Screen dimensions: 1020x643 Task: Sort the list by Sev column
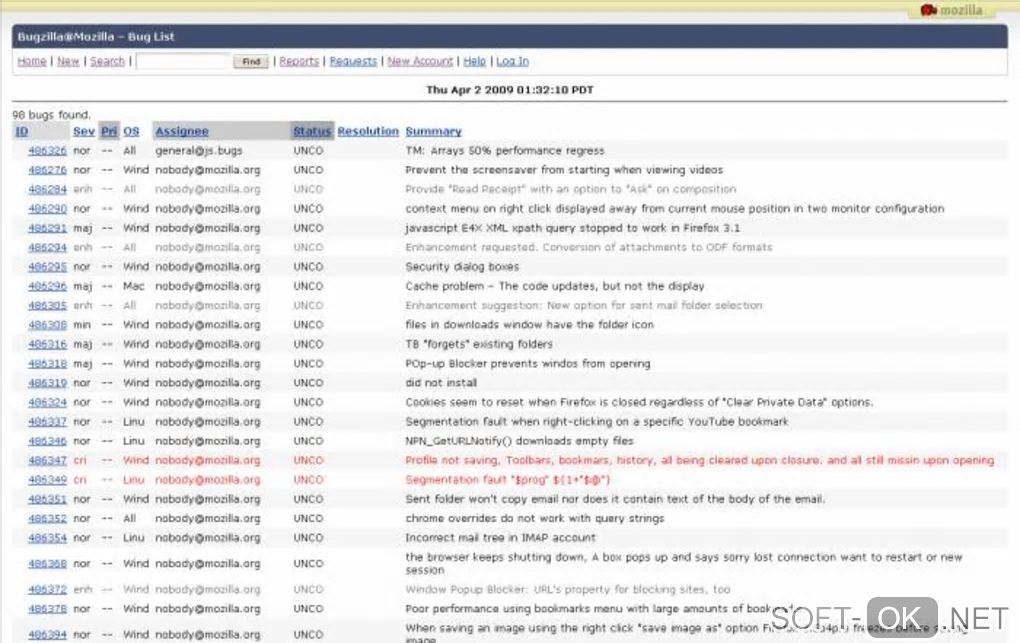pos(84,131)
